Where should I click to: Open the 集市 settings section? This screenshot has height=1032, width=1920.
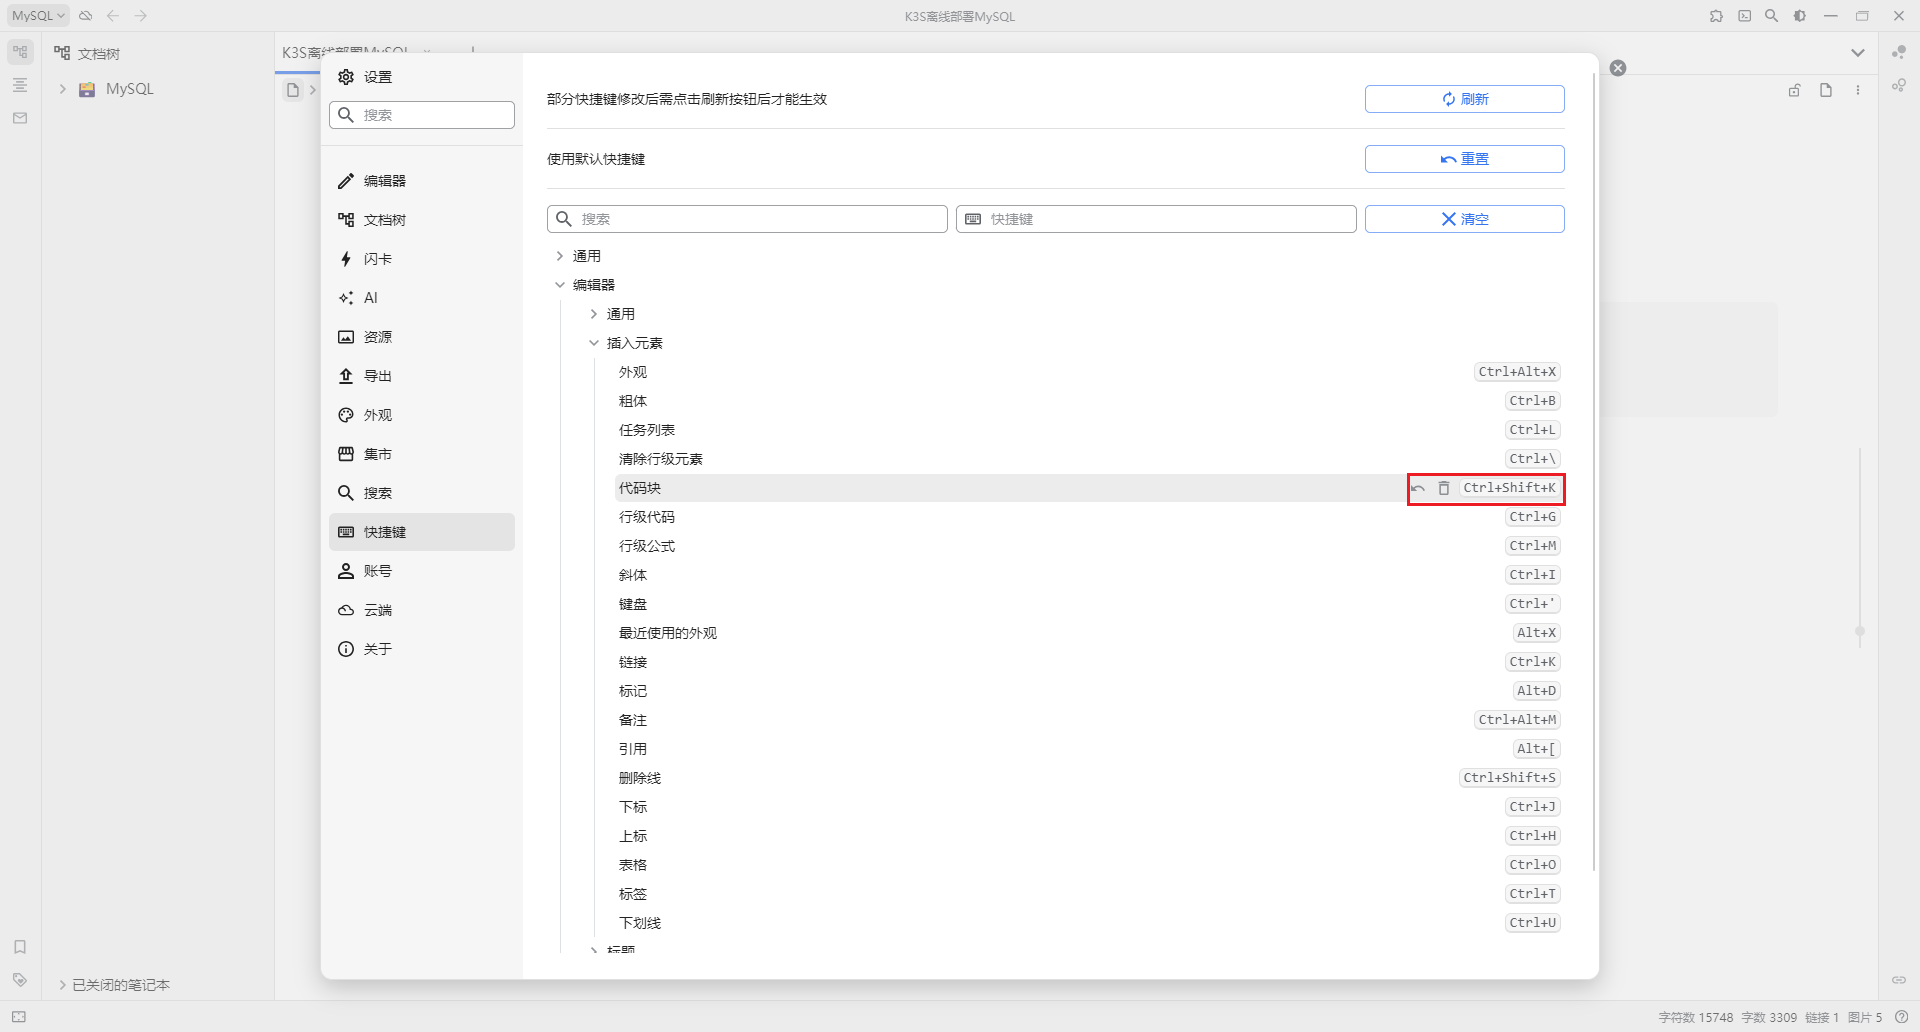pyautogui.click(x=378, y=454)
